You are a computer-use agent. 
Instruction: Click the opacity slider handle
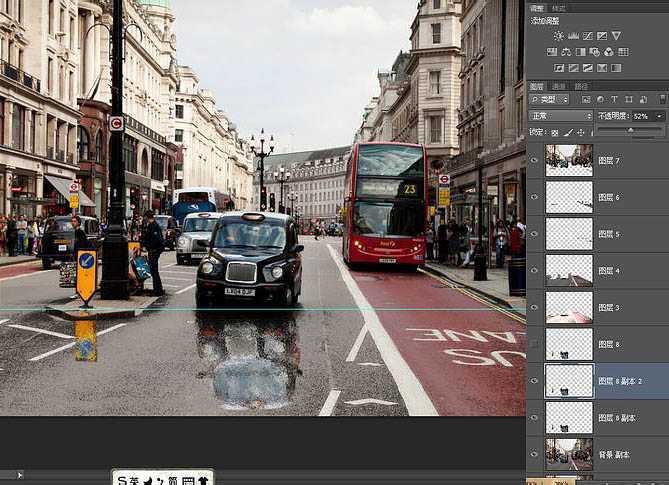(631, 131)
